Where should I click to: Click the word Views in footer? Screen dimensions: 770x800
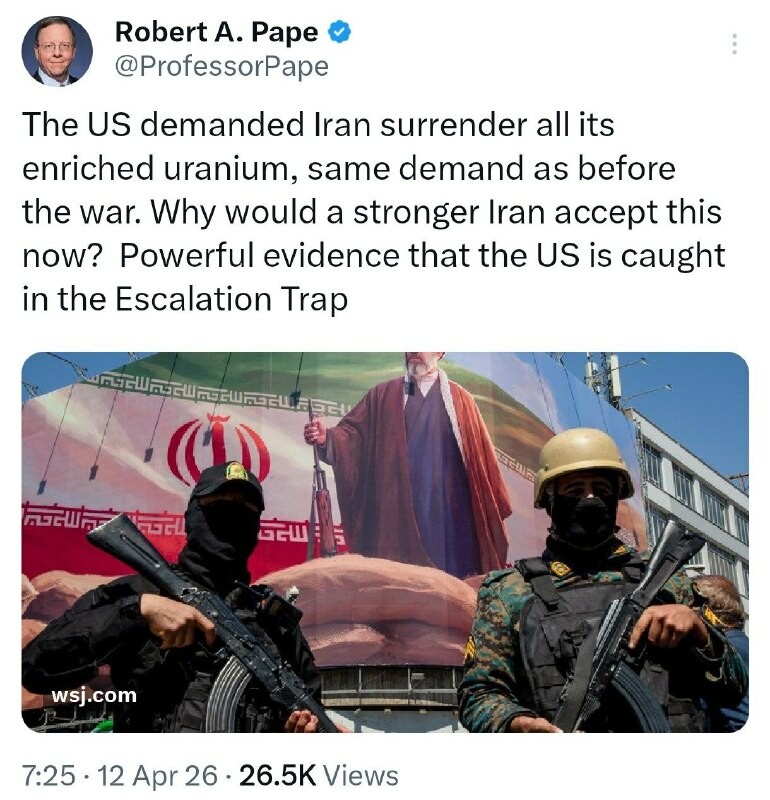(x=361, y=775)
